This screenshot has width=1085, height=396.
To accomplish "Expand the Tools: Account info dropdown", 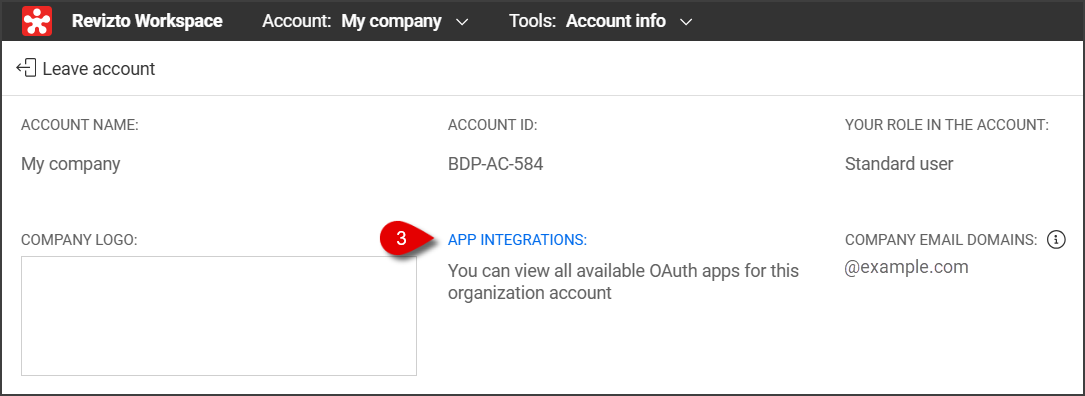I will click(601, 21).
